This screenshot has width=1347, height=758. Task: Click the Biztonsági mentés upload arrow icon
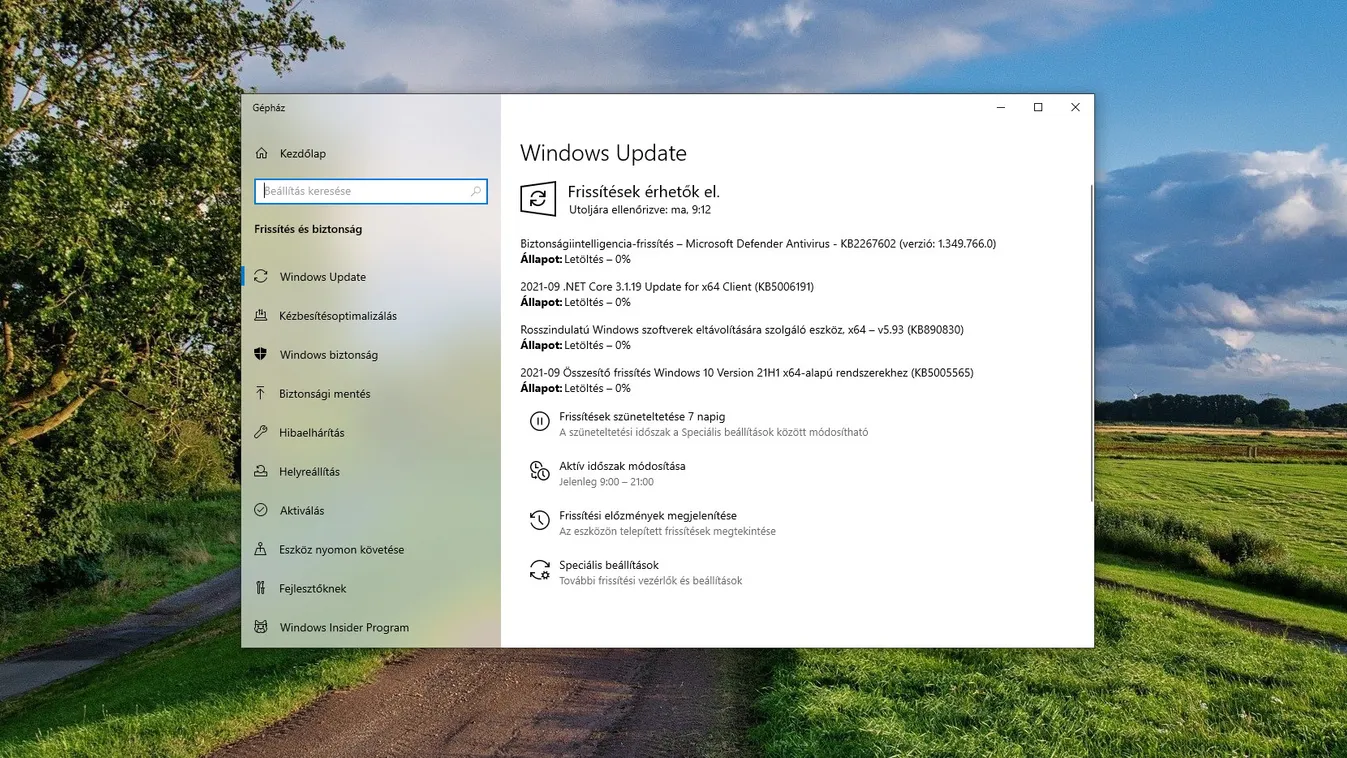click(261, 393)
